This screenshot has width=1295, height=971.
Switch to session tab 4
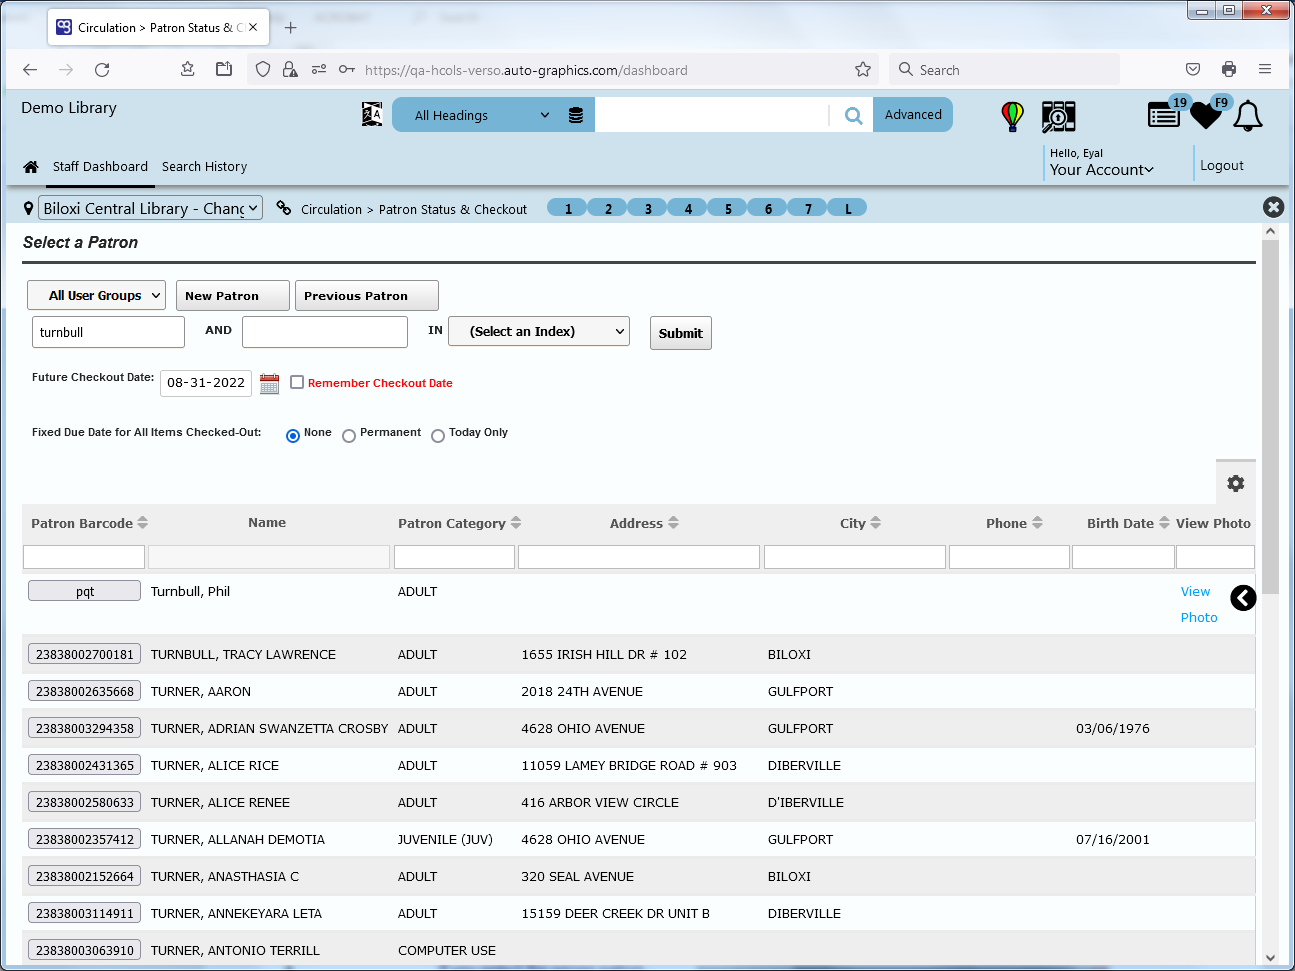[688, 208]
